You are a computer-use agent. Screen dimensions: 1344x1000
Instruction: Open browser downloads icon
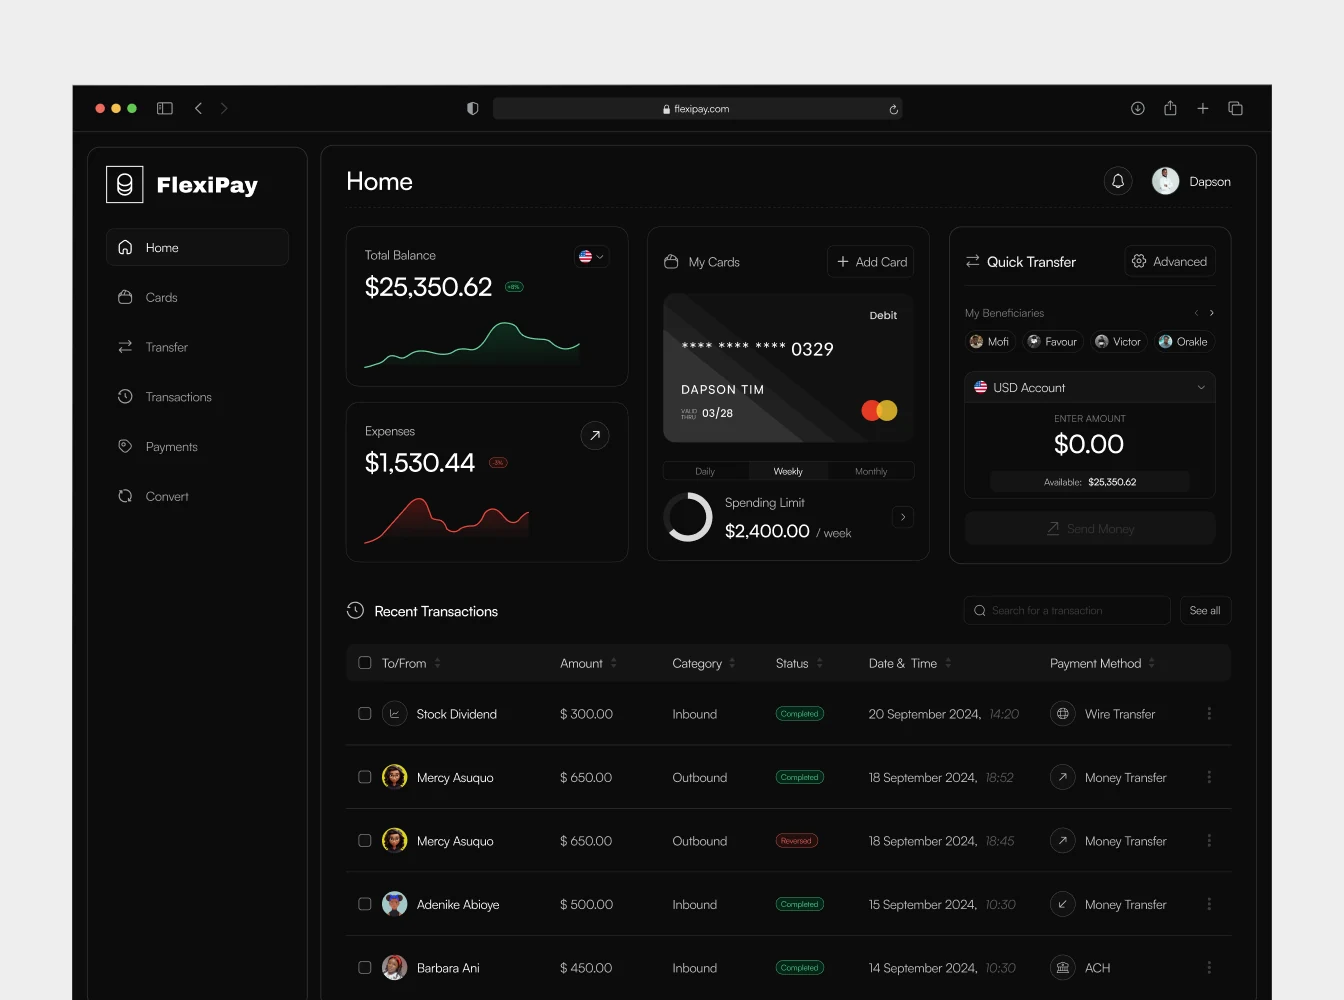pos(1138,108)
